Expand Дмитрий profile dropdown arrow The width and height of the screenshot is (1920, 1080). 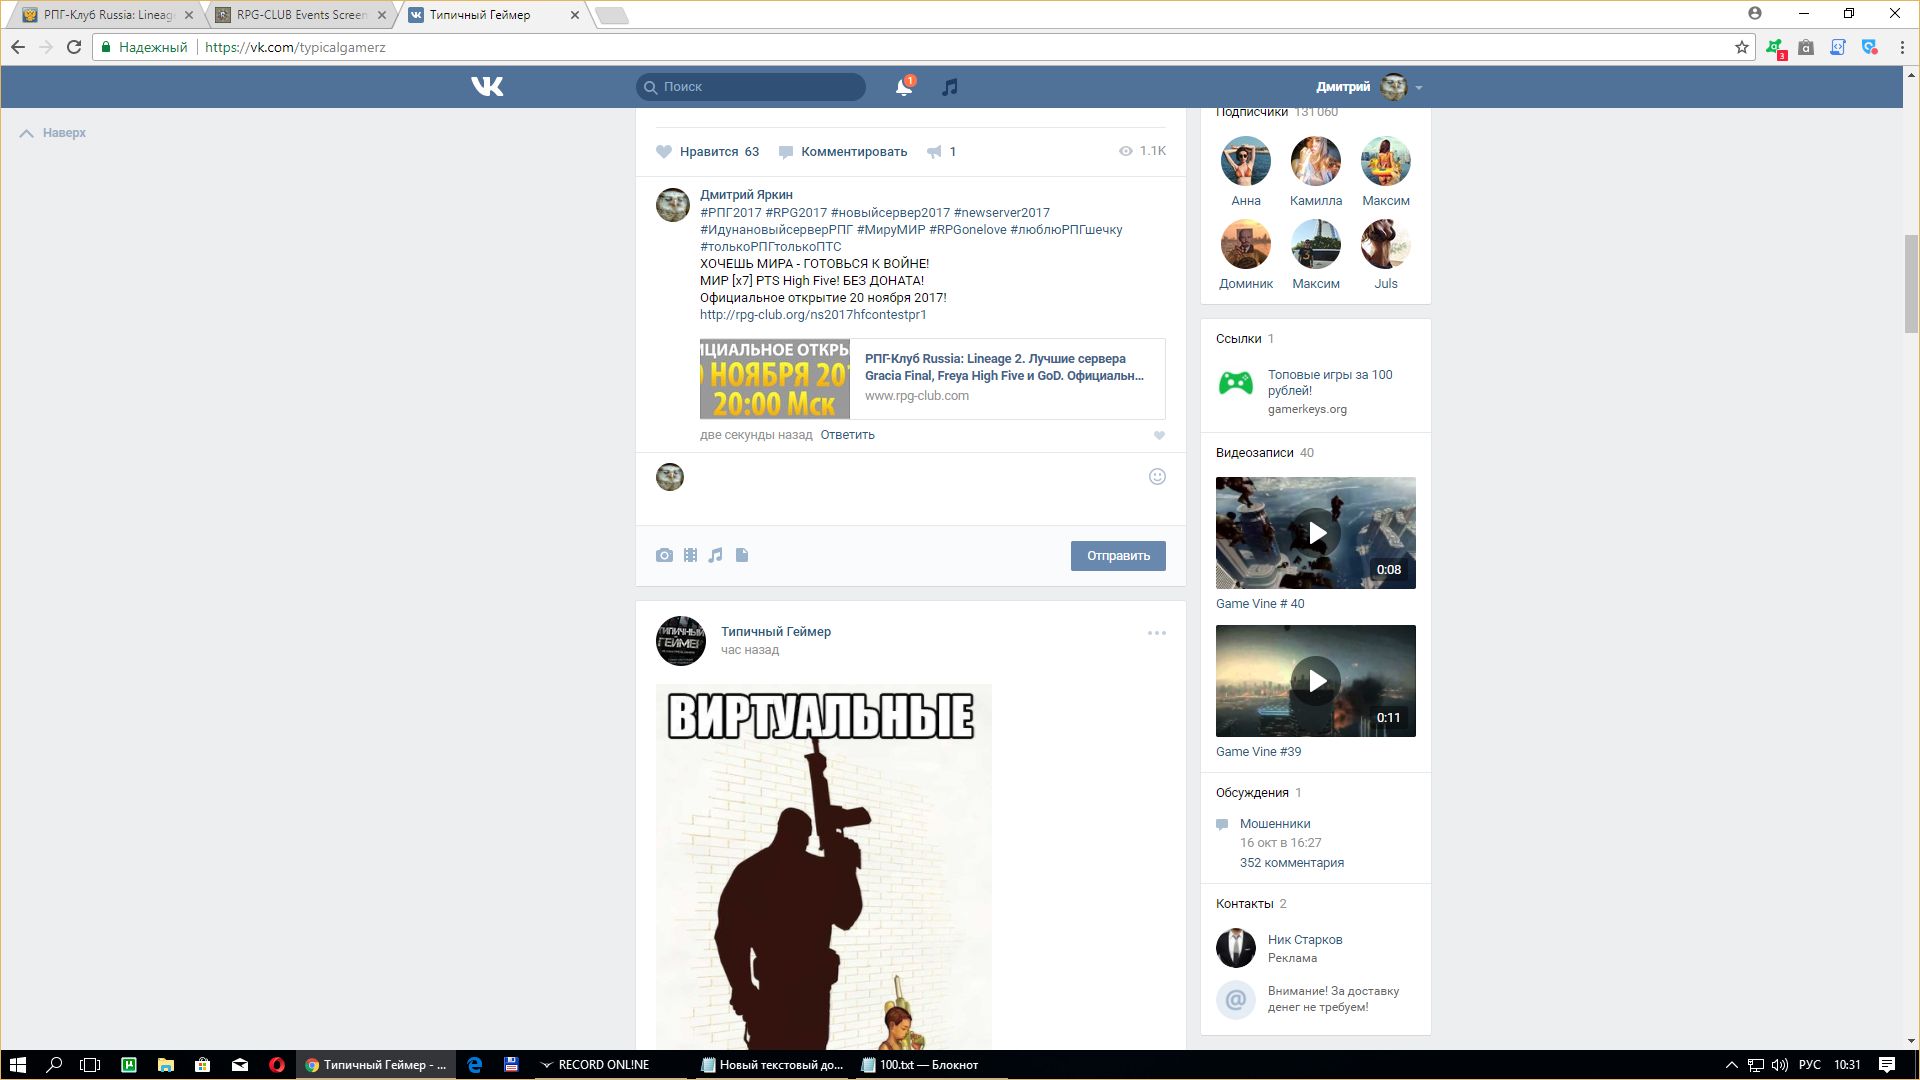coord(1419,88)
